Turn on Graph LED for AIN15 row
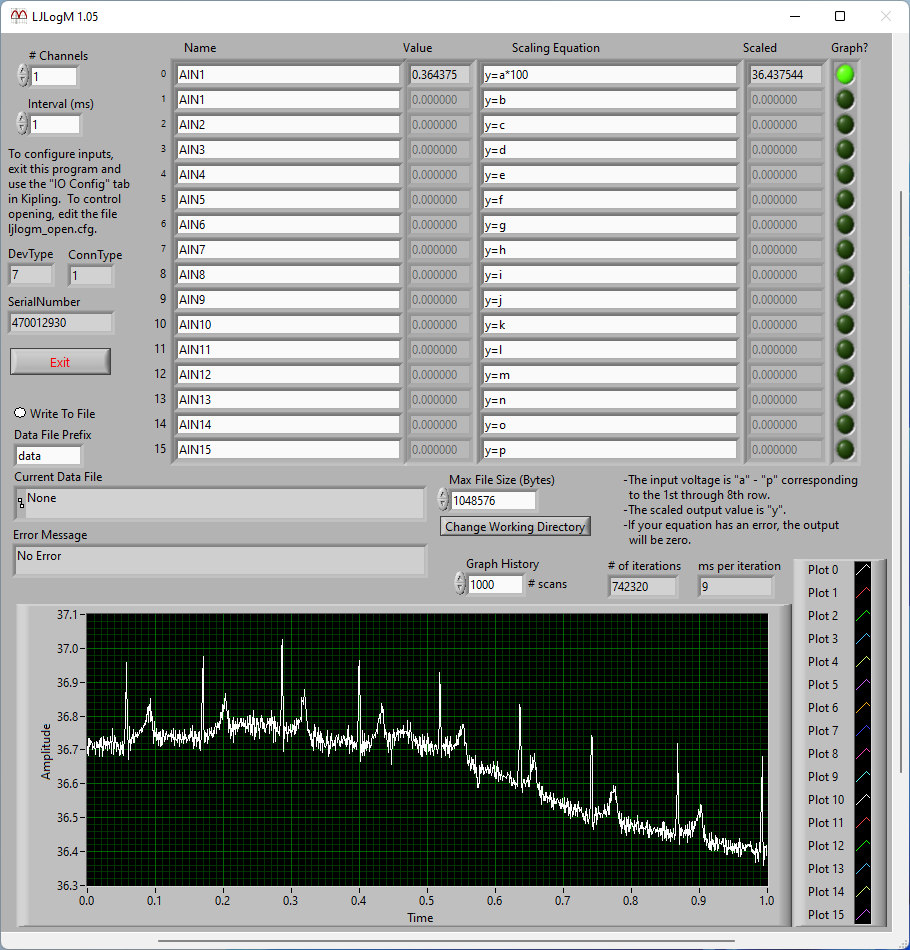This screenshot has width=910, height=950. [x=846, y=449]
